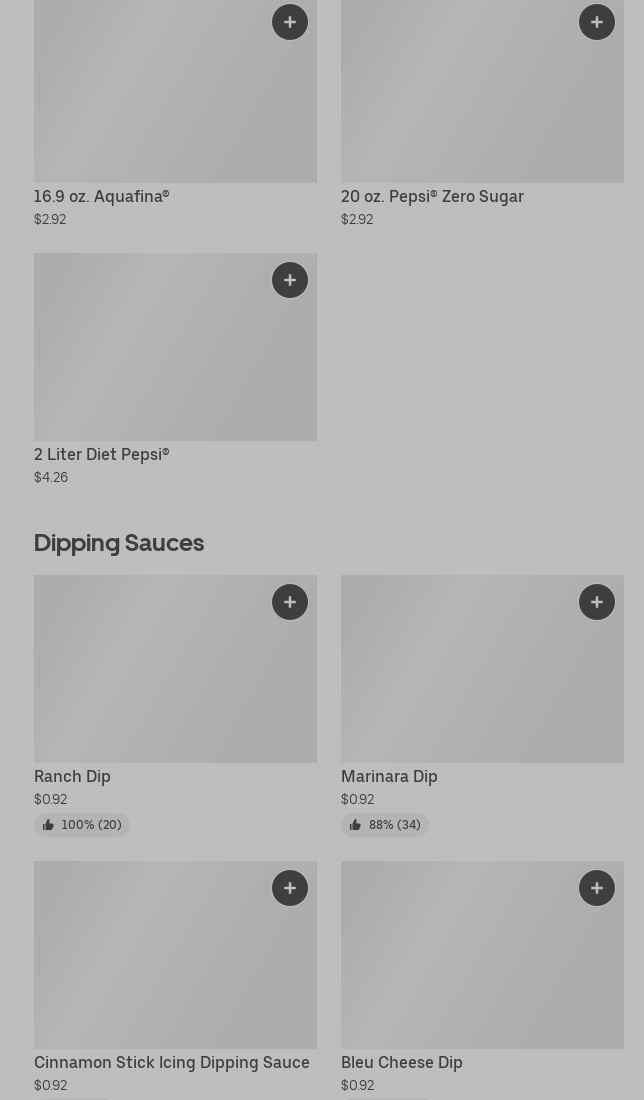The height and width of the screenshot is (1100, 644).
Task: Add Marinara Dip with plus button
Action: (597, 602)
